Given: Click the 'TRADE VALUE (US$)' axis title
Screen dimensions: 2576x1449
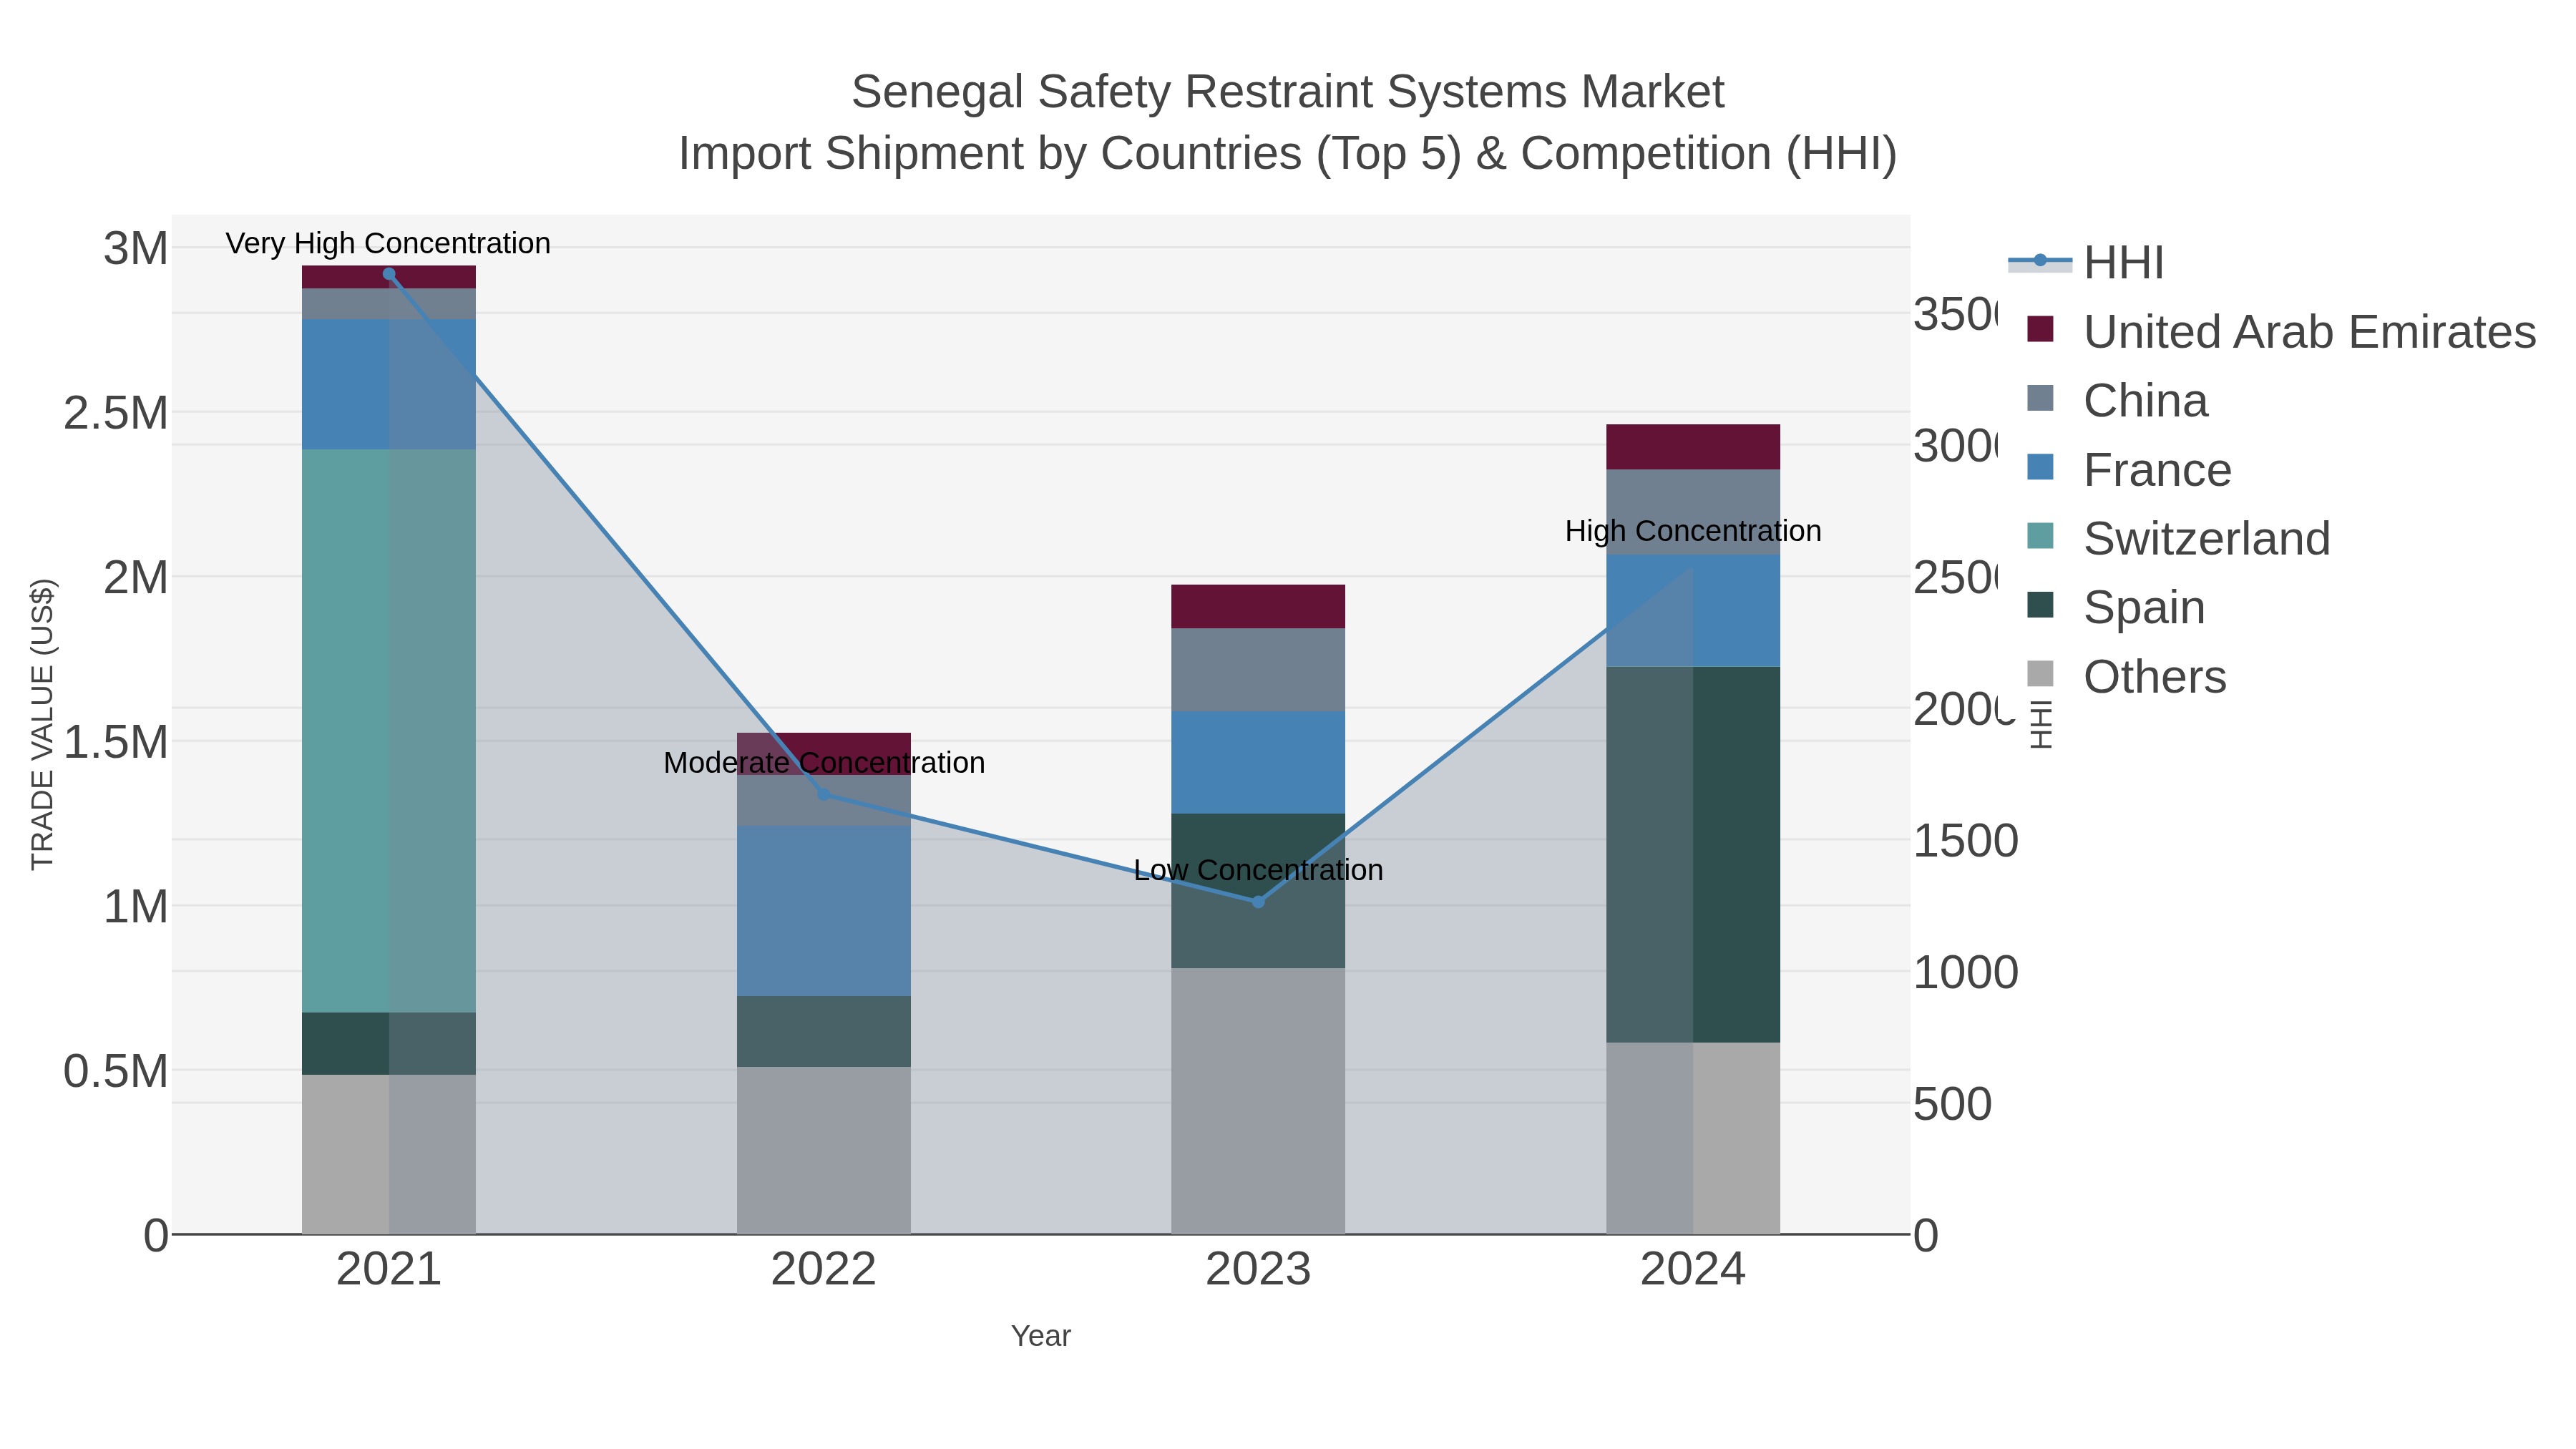Looking at the screenshot, I should click(x=42, y=724).
